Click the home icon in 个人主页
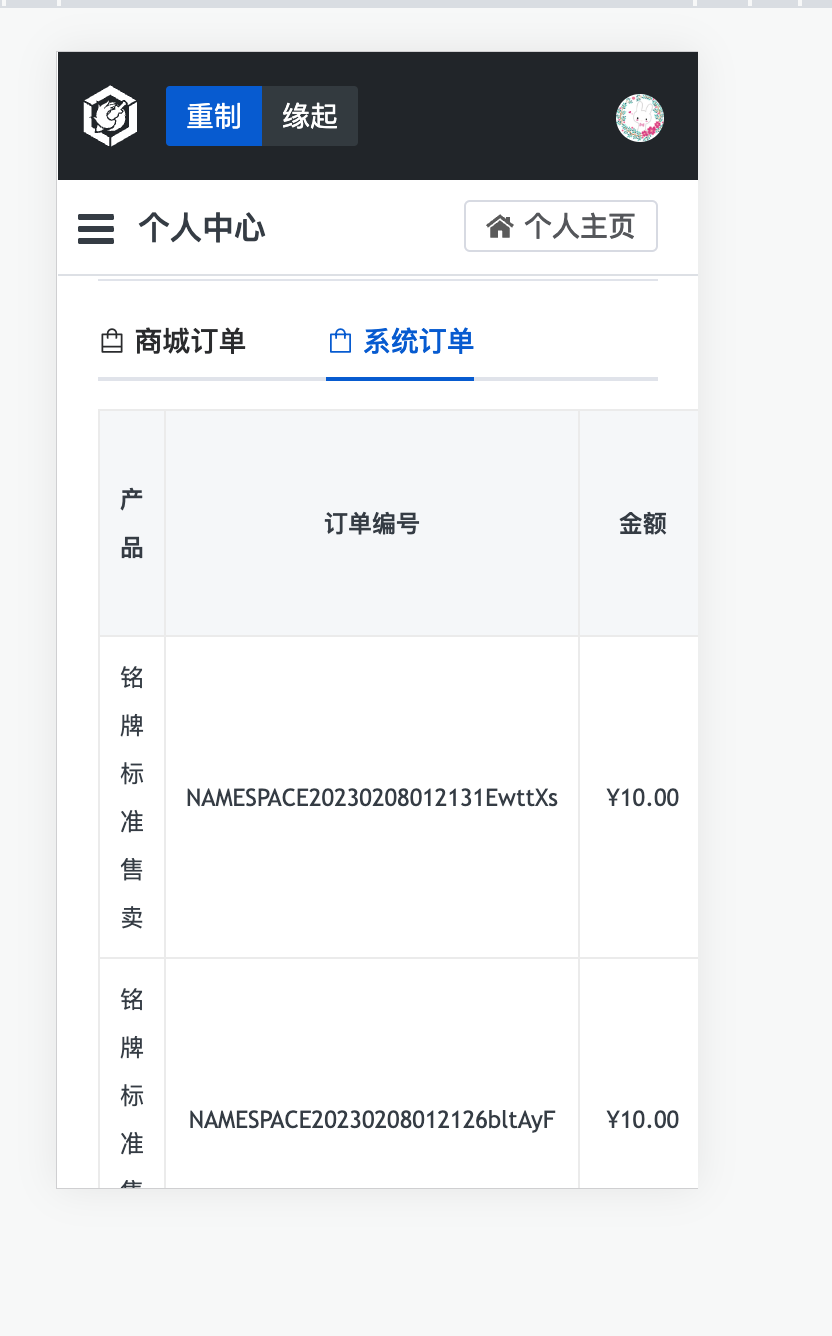This screenshot has height=1336, width=832. click(x=500, y=227)
